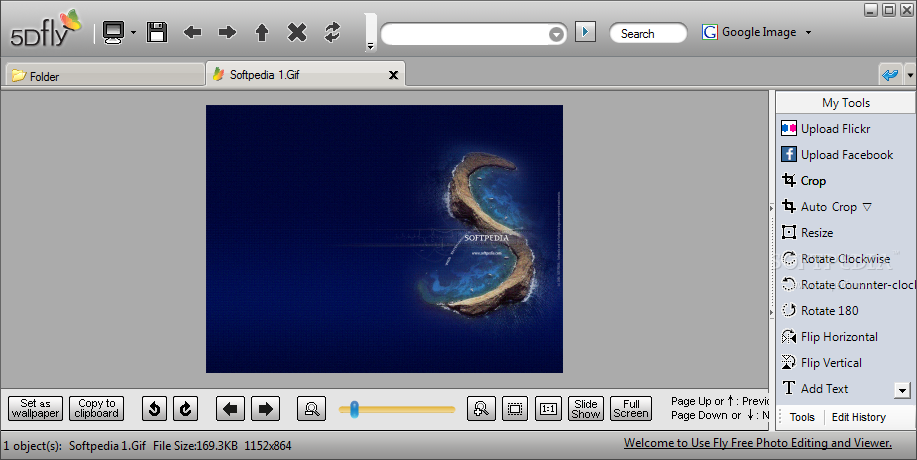Open the Resize tool

click(x=807, y=233)
